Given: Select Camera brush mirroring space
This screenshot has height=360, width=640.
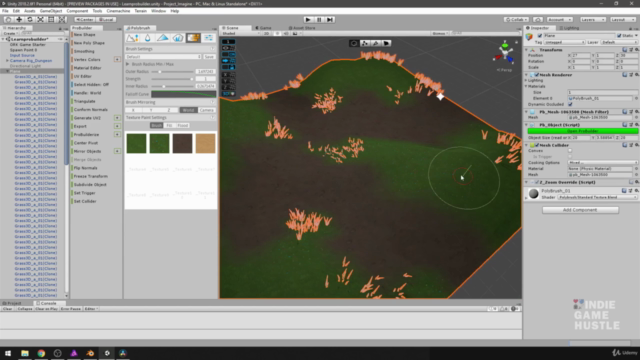Looking at the screenshot, I should [x=207, y=110].
